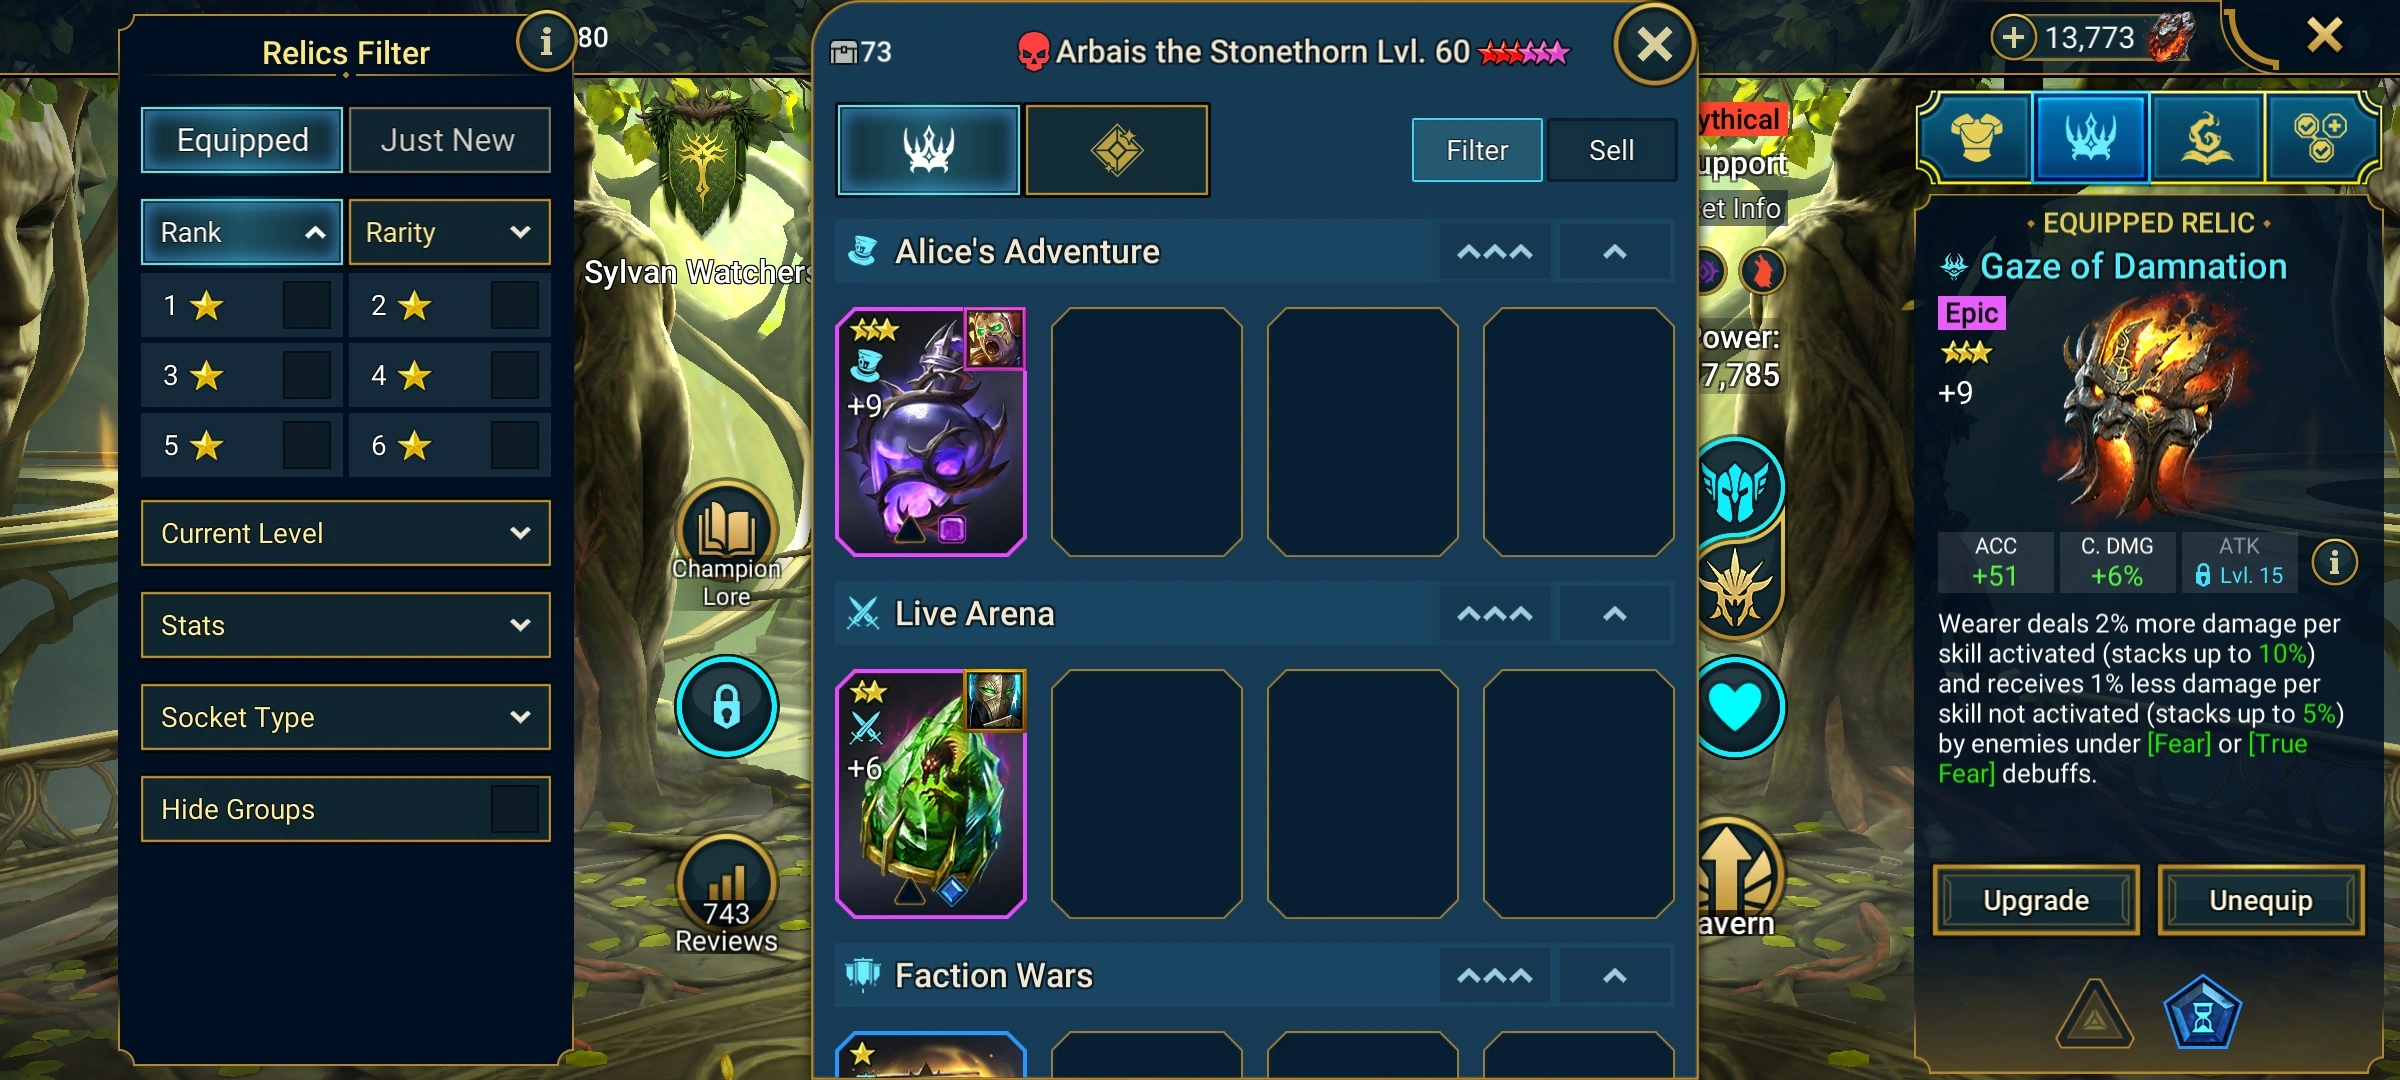Enable the 6 star rank checkbox

click(515, 445)
